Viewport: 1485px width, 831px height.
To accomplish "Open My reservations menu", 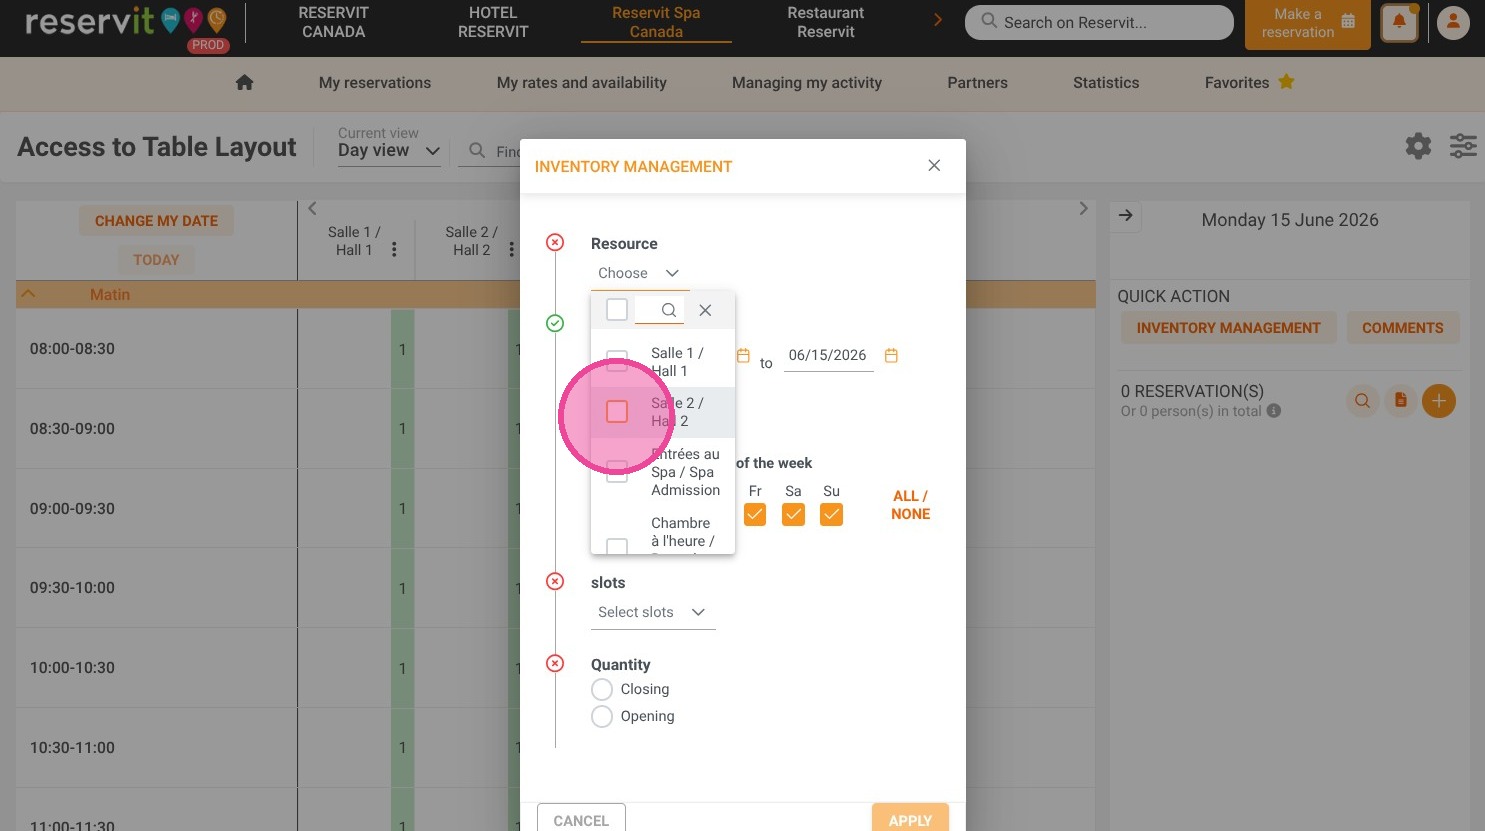I will 375,83.
